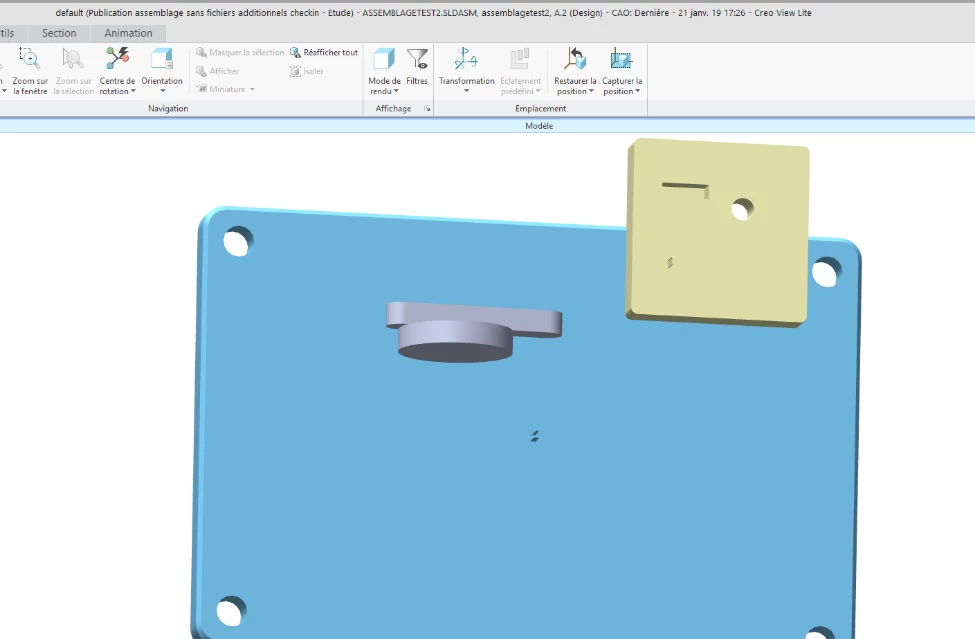Click the Modèle header bar
Screen dimensions: 975x639
[x=488, y=126]
